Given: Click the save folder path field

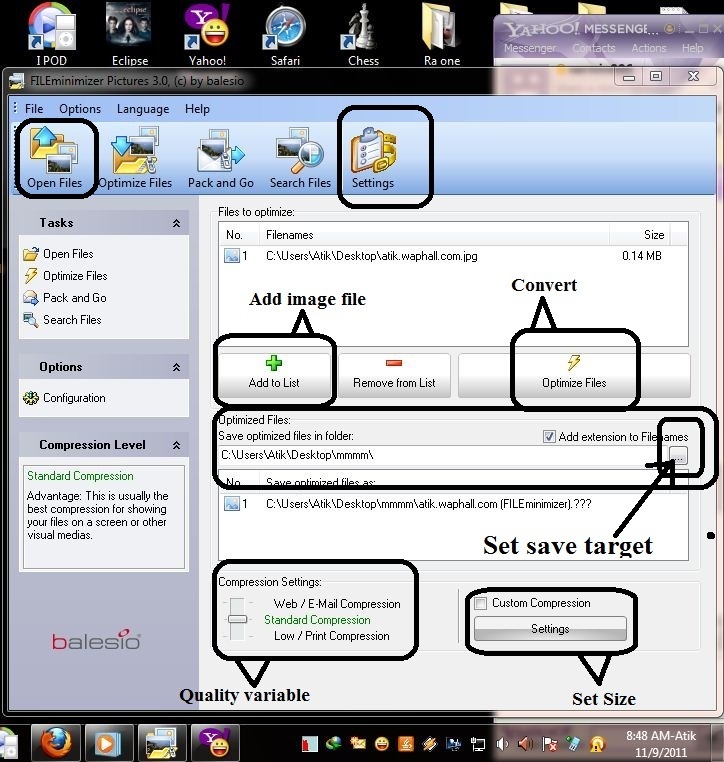Looking at the screenshot, I should click(x=440, y=455).
